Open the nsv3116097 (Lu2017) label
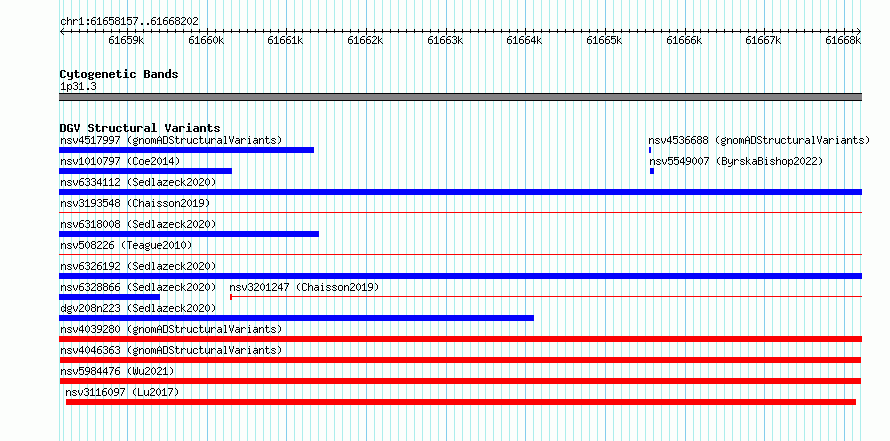This screenshot has width=890, height=441. [x=122, y=392]
